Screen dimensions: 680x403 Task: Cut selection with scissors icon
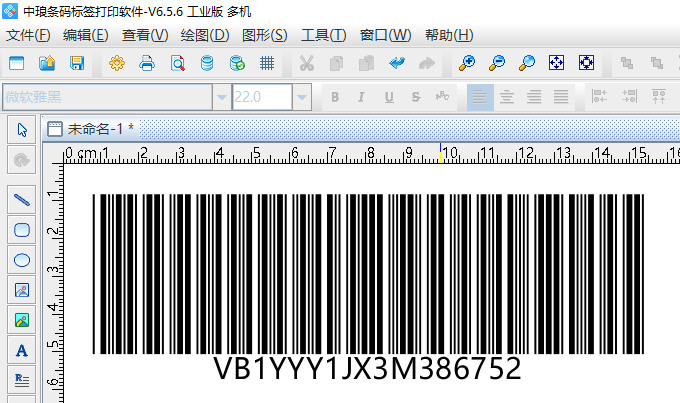(x=307, y=63)
